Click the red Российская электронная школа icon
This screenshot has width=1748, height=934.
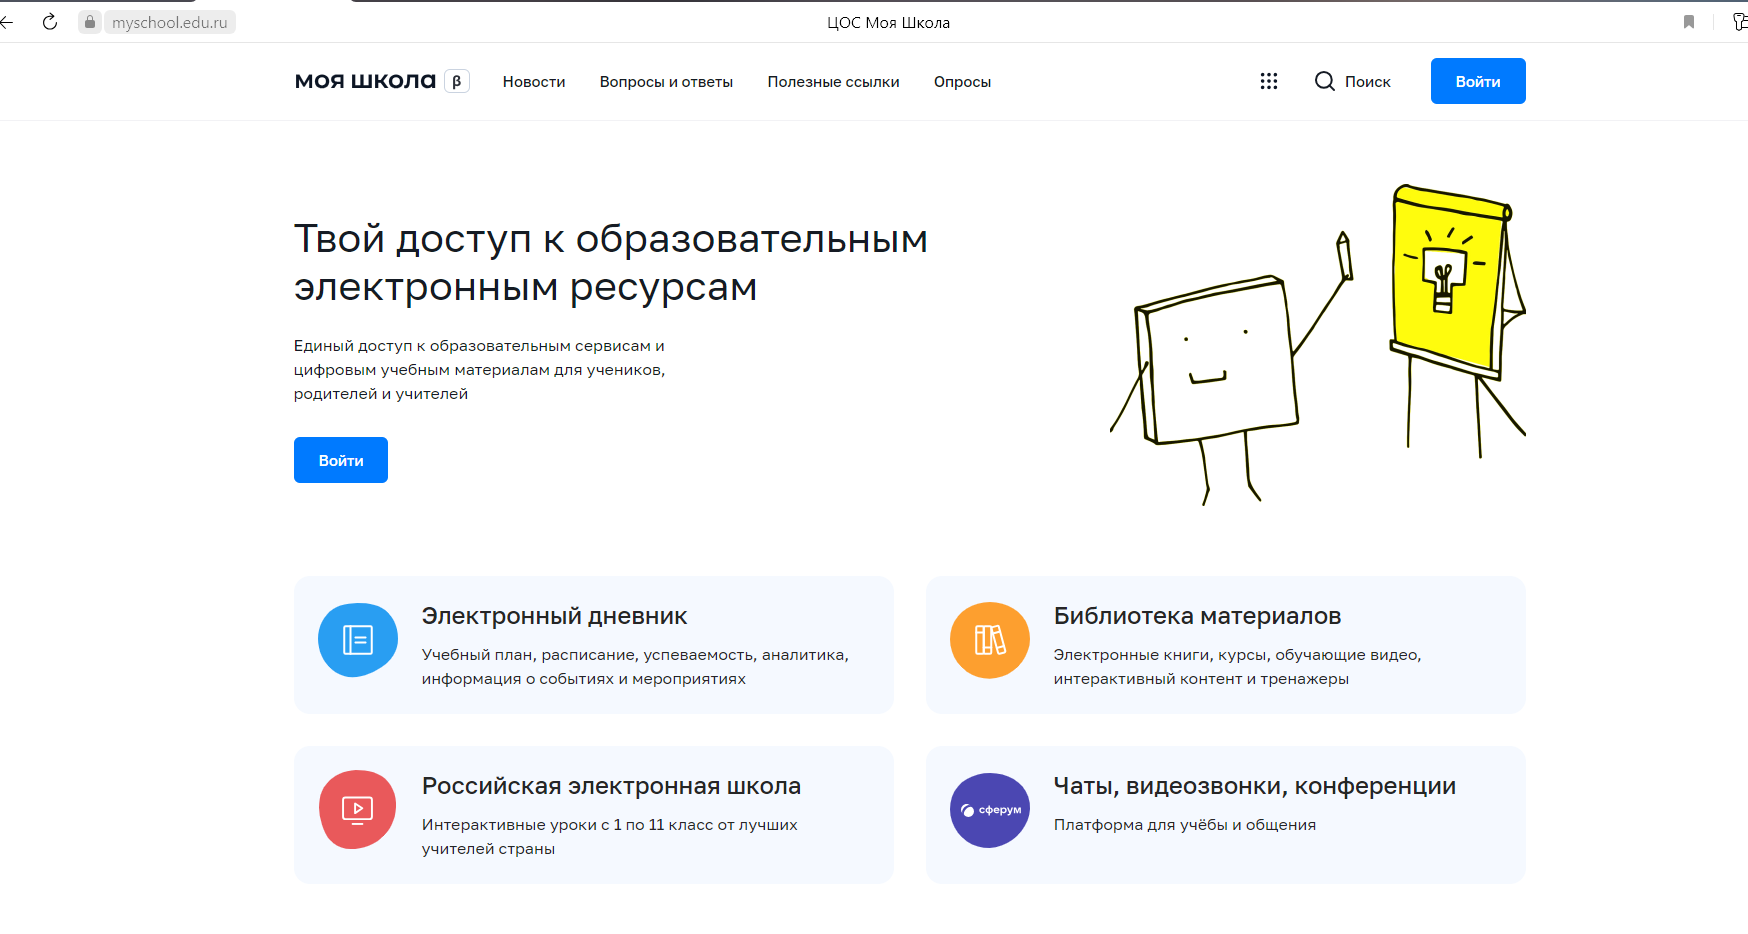coord(357,809)
